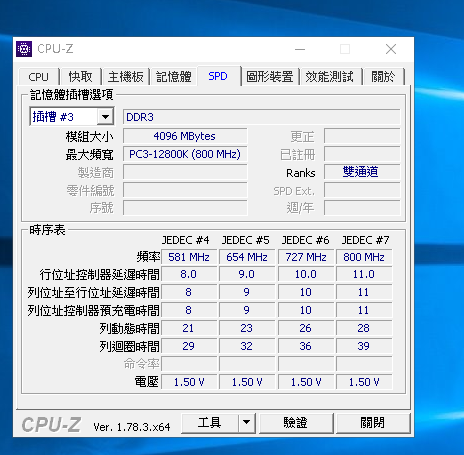Click the PC3-12800K (800 MHz) bandwidth value
This screenshot has width=464, height=455.
pyautogui.click(x=185, y=154)
